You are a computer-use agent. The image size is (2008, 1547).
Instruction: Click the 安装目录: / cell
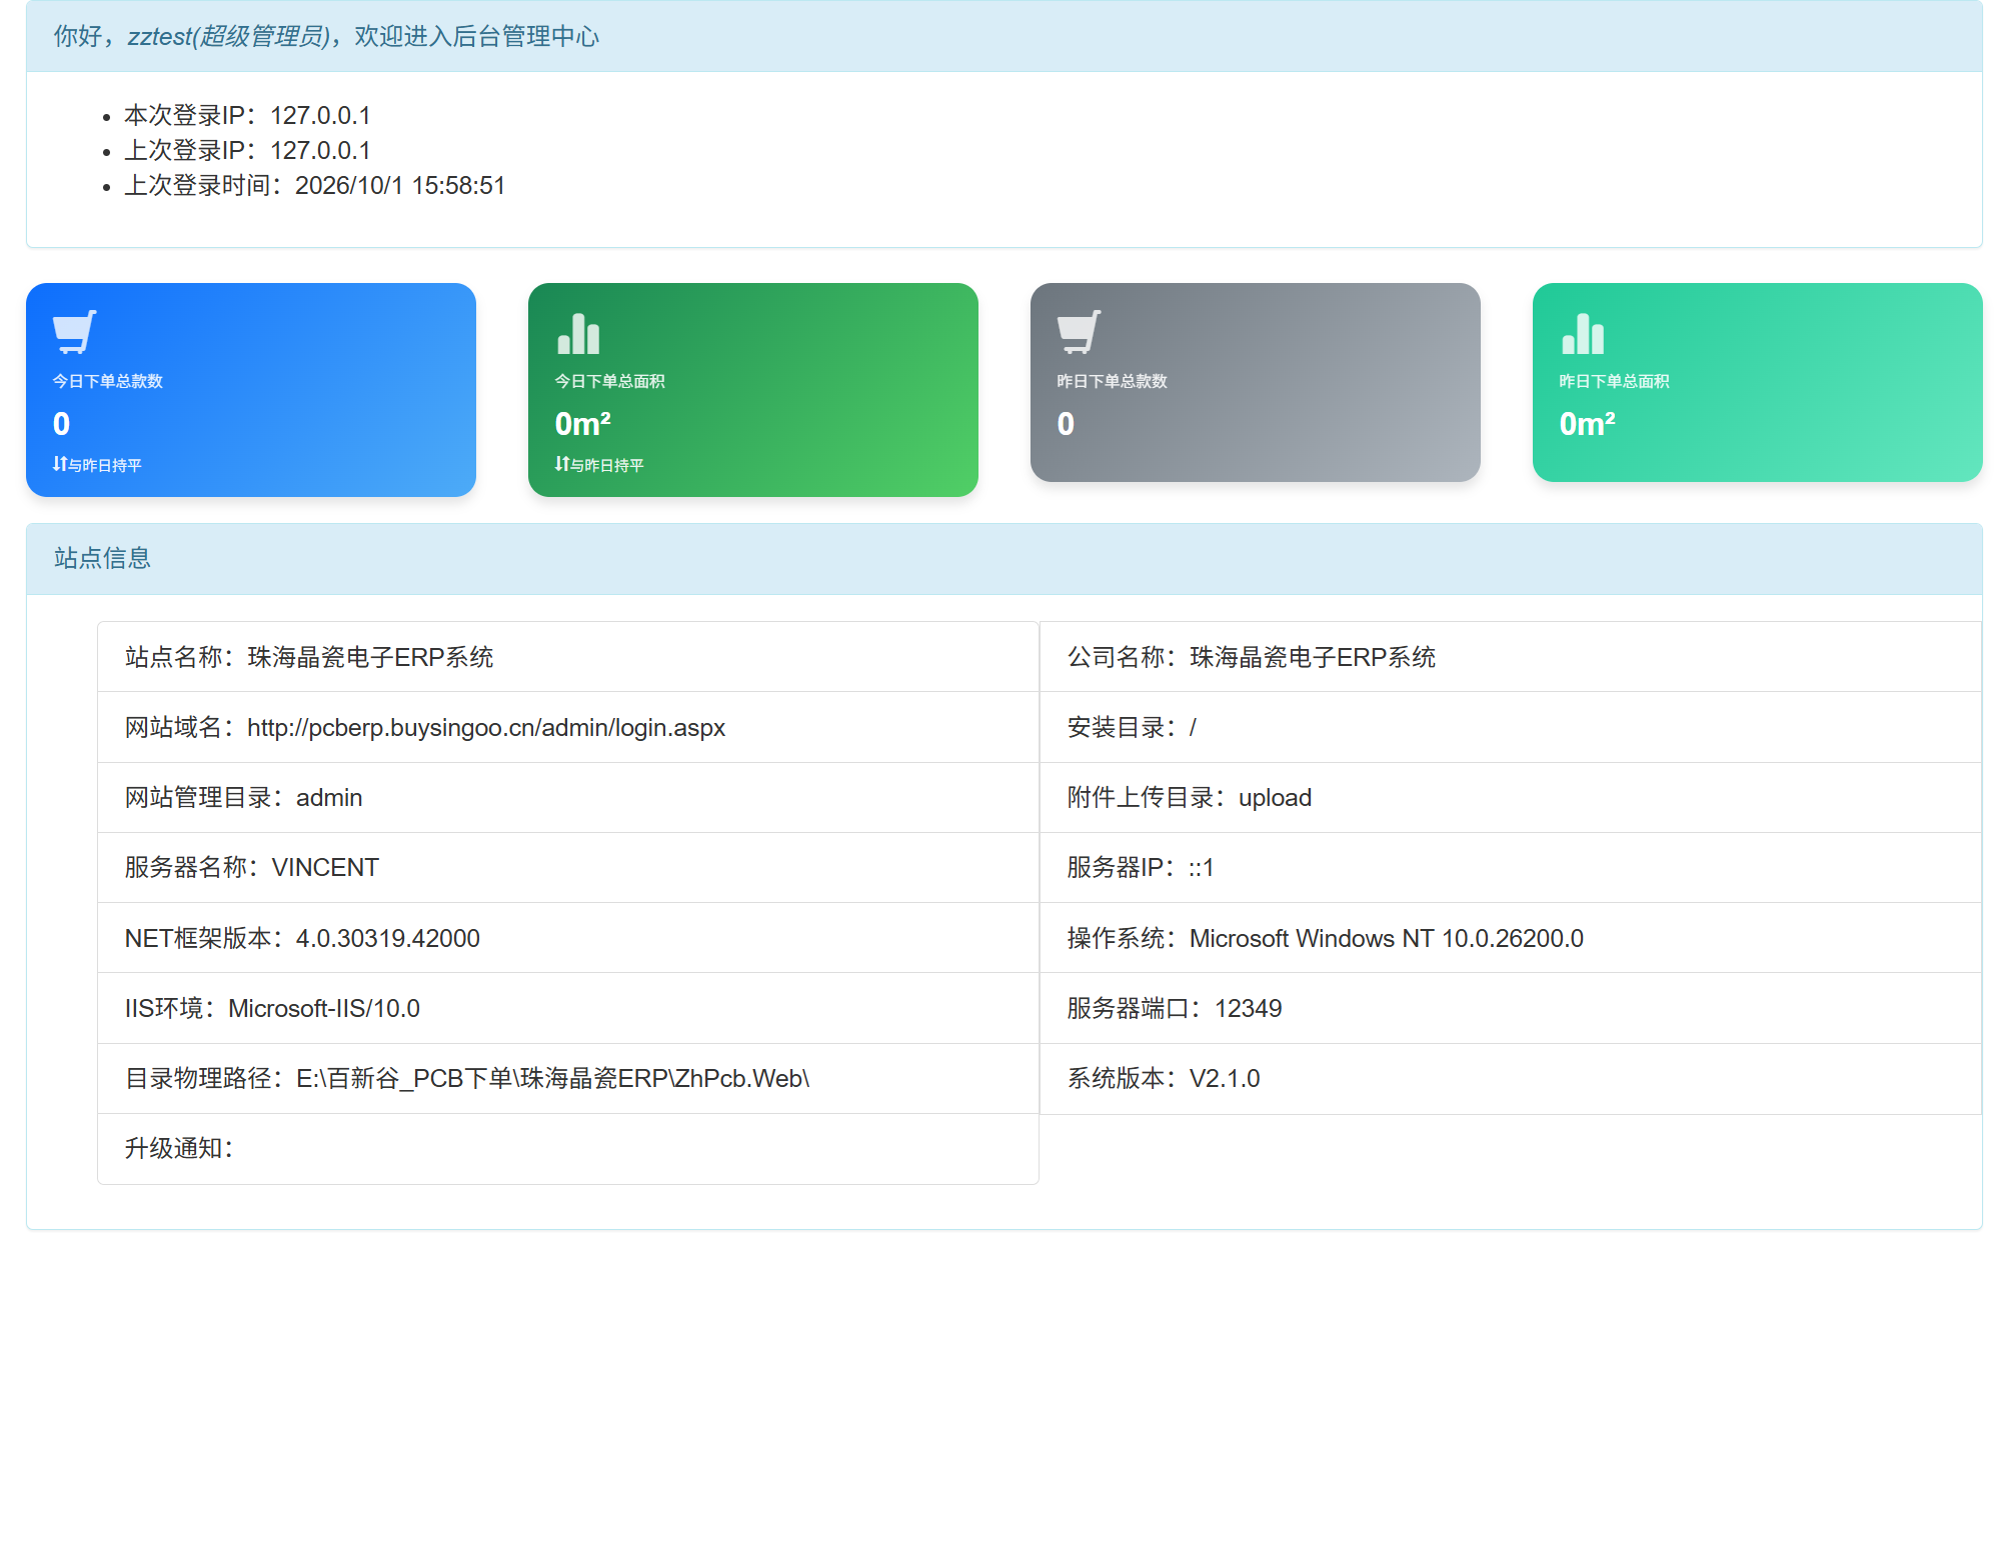(1510, 727)
